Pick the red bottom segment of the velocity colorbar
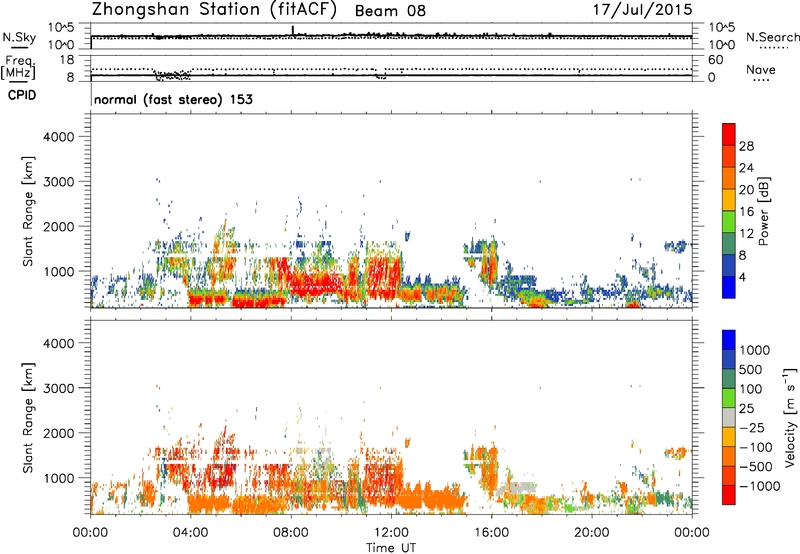The width and height of the screenshot is (800, 554). 729,495
